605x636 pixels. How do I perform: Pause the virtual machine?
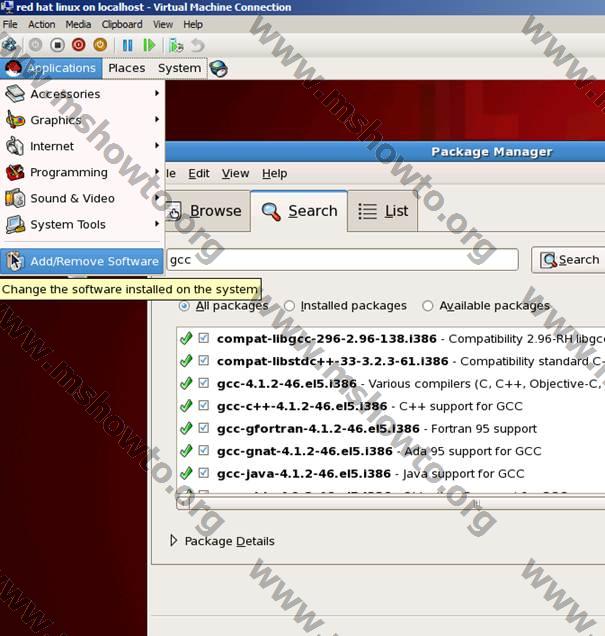point(127,45)
